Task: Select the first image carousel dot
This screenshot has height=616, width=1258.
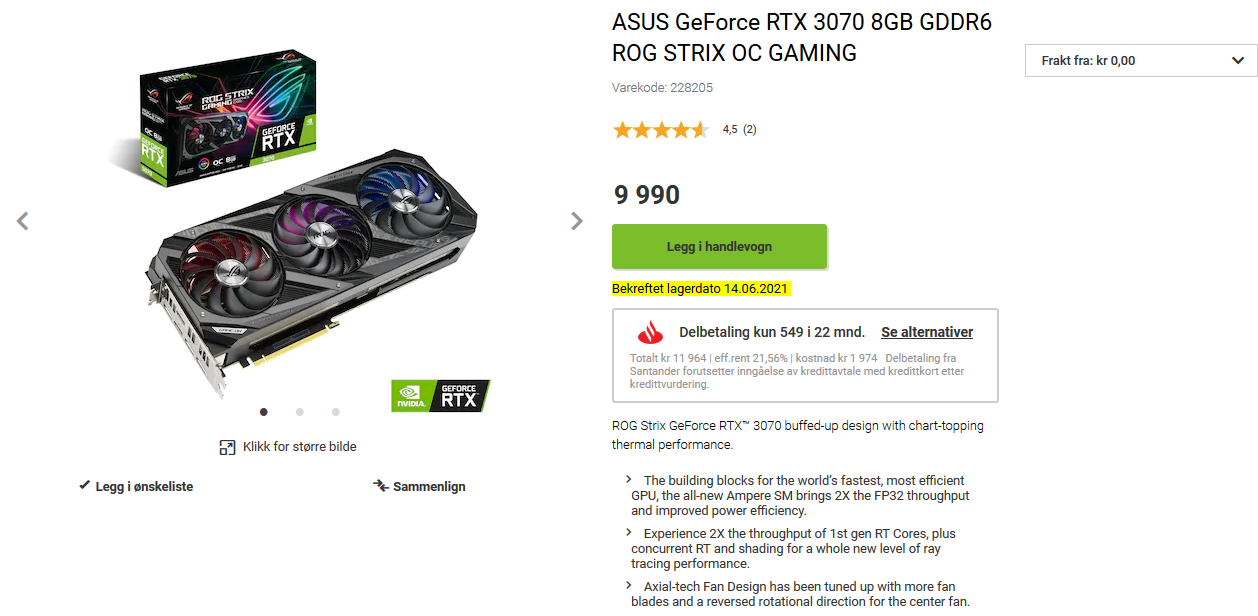Action: 264,411
